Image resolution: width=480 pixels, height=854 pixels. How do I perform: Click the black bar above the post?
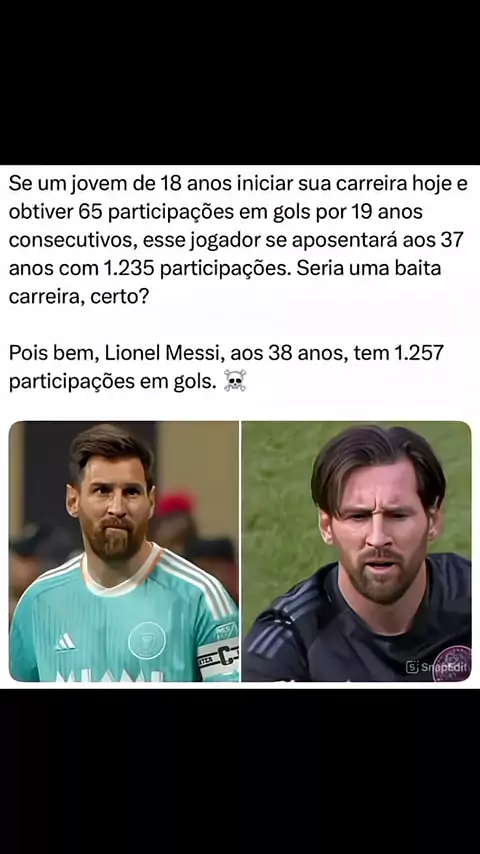click(x=240, y=82)
